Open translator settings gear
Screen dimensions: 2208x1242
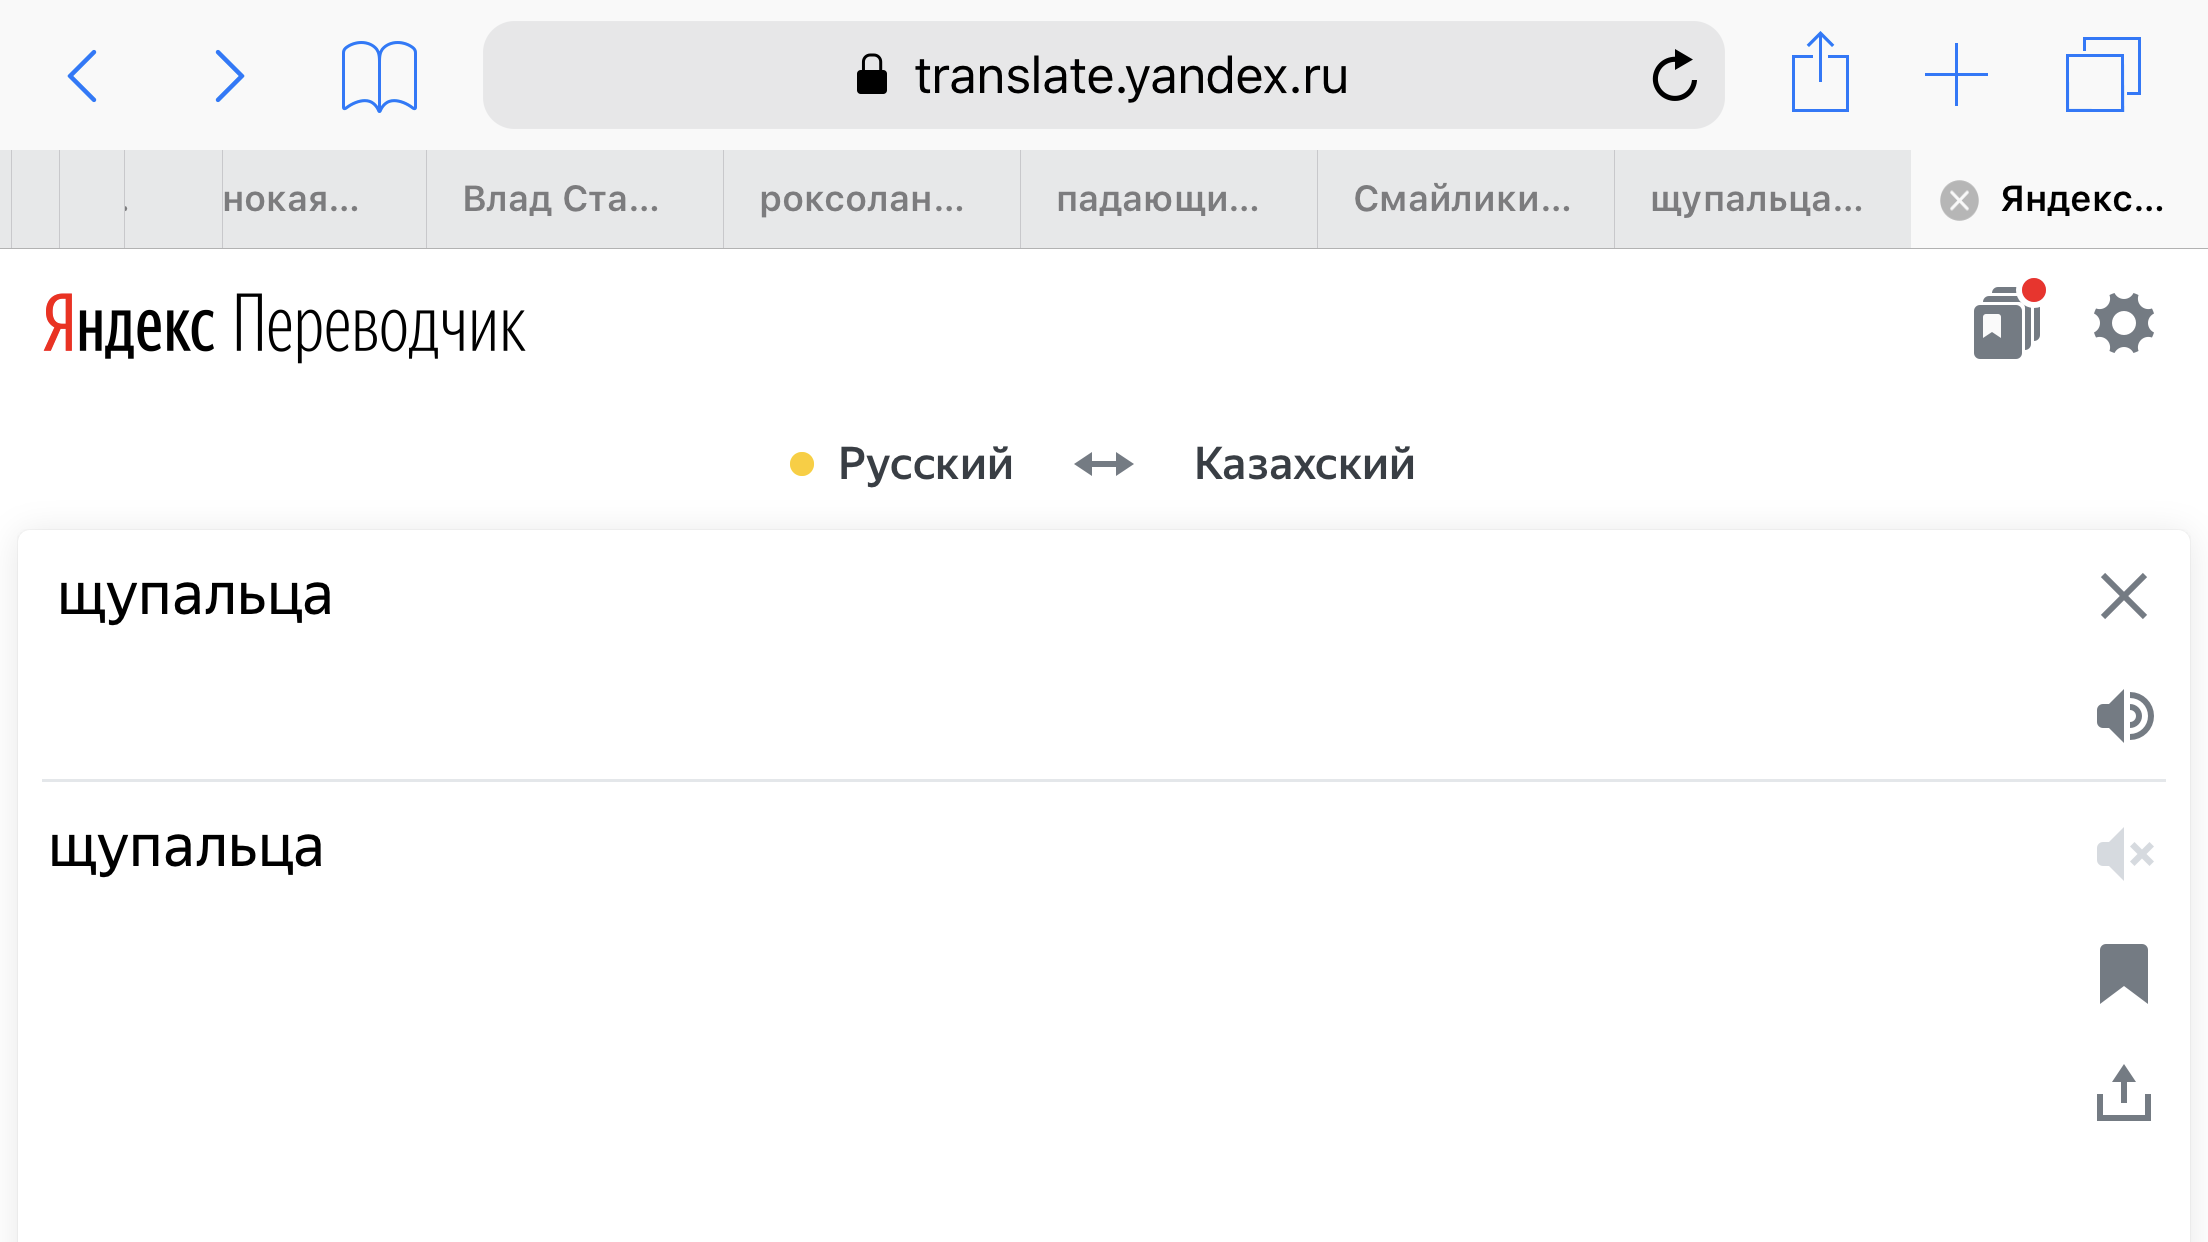[x=2123, y=323]
